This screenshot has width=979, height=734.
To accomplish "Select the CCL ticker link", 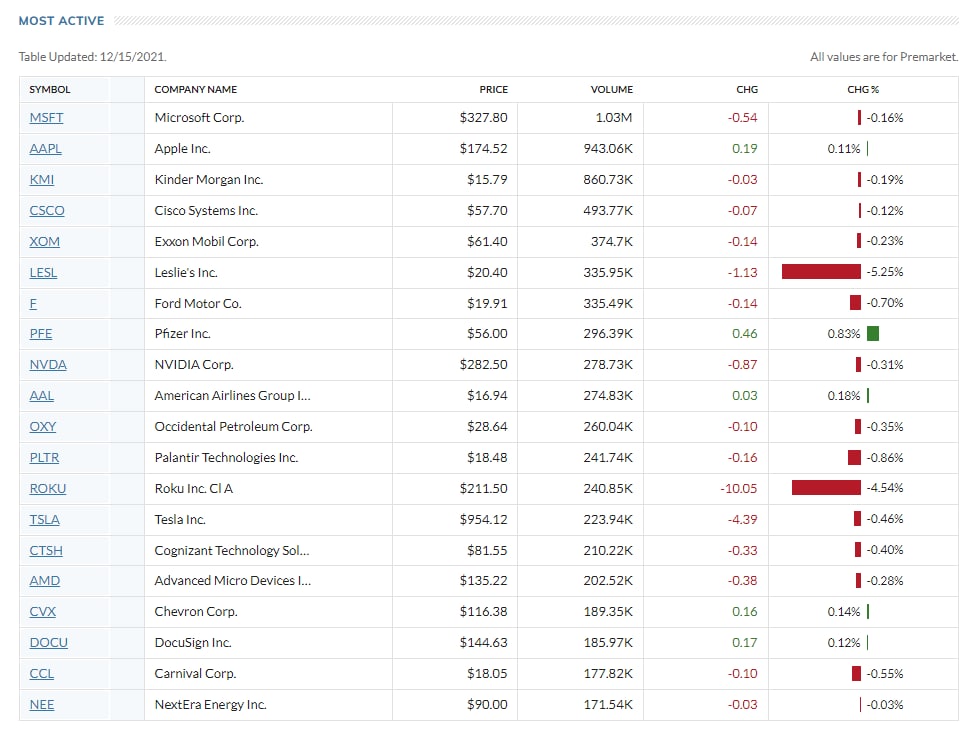I will coord(42,673).
